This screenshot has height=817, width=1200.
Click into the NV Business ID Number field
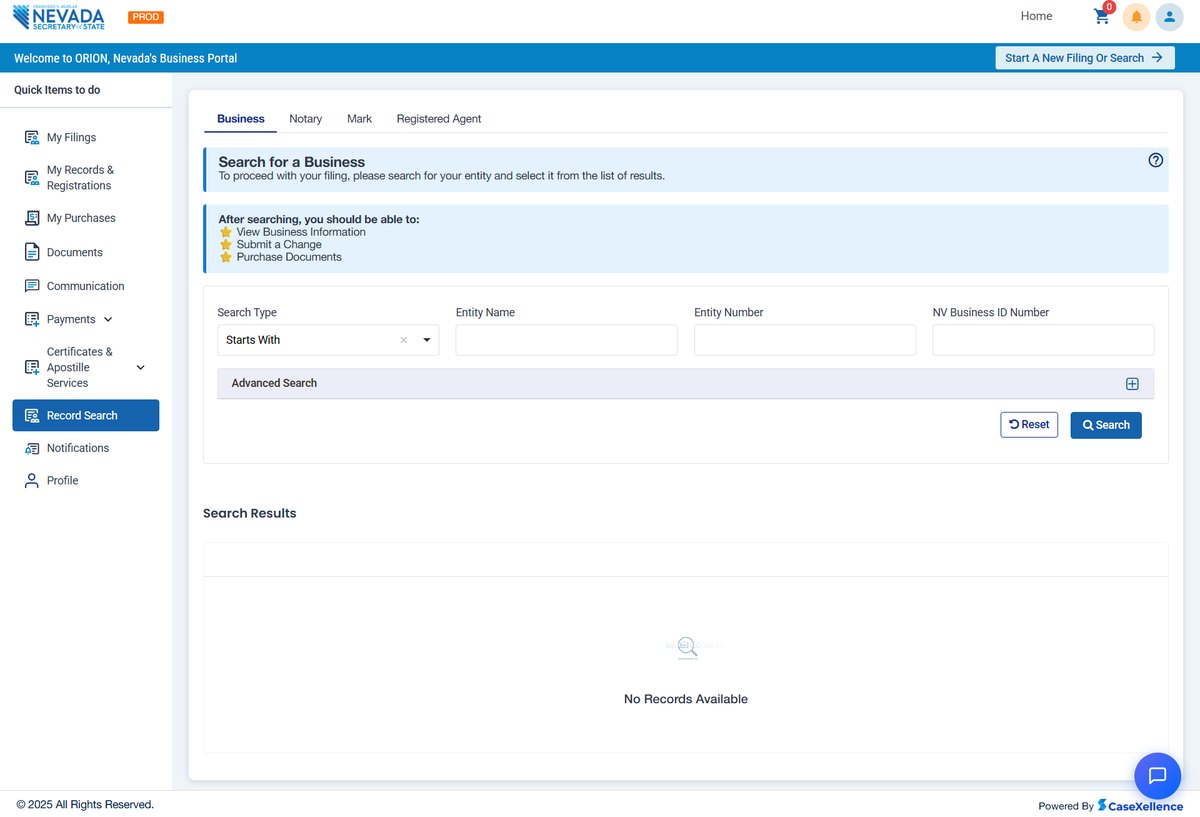coord(1043,340)
